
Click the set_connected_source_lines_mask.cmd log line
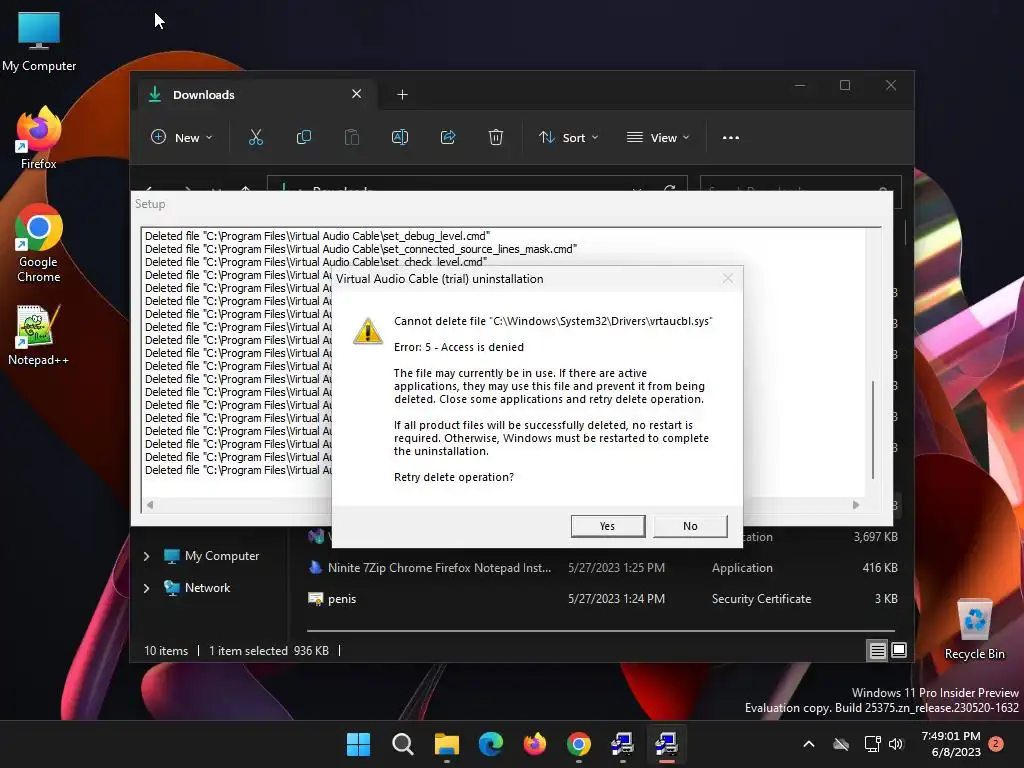[x=361, y=249]
